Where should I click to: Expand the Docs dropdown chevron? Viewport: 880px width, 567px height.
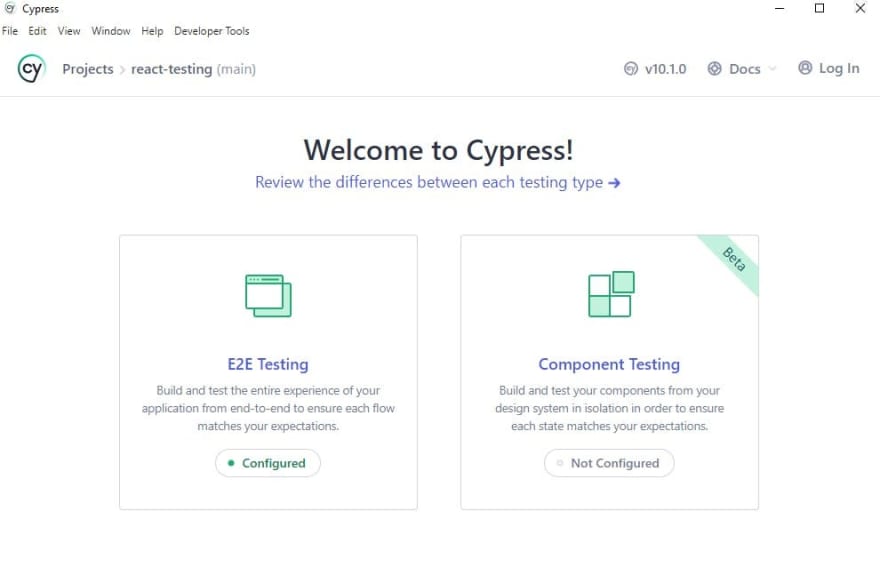click(x=772, y=68)
